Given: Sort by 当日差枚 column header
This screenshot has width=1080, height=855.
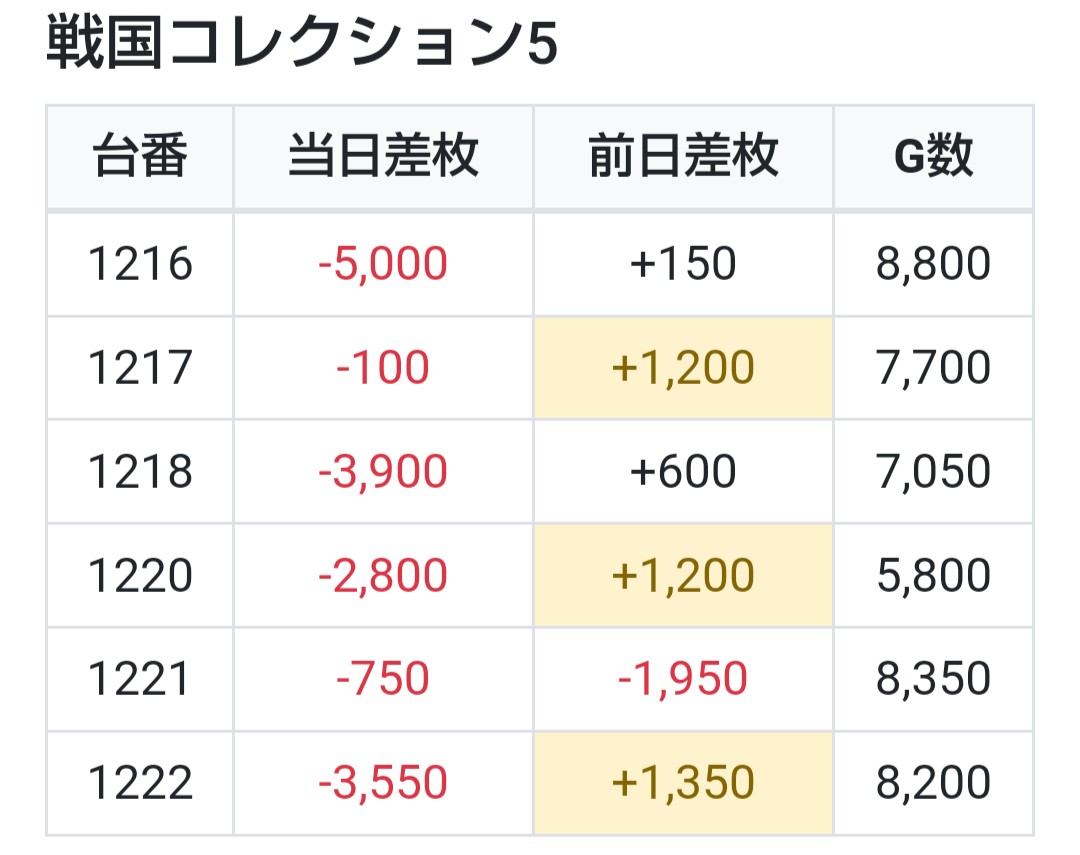Looking at the screenshot, I should pyautogui.click(x=383, y=156).
